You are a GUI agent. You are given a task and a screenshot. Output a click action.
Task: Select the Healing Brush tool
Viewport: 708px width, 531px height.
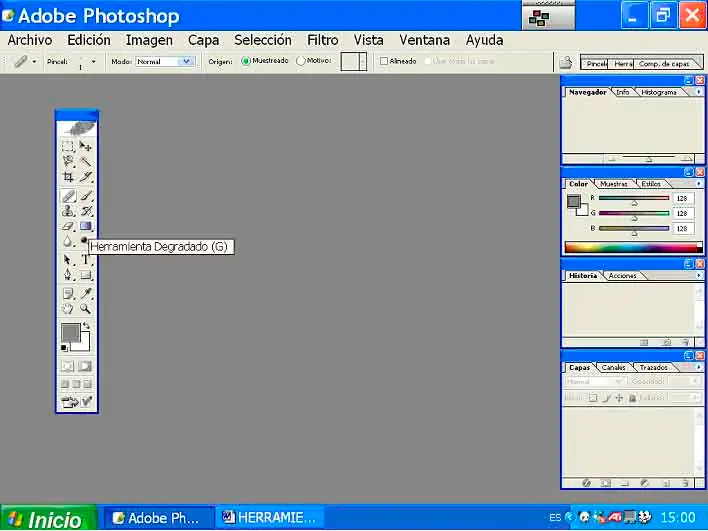pos(68,196)
